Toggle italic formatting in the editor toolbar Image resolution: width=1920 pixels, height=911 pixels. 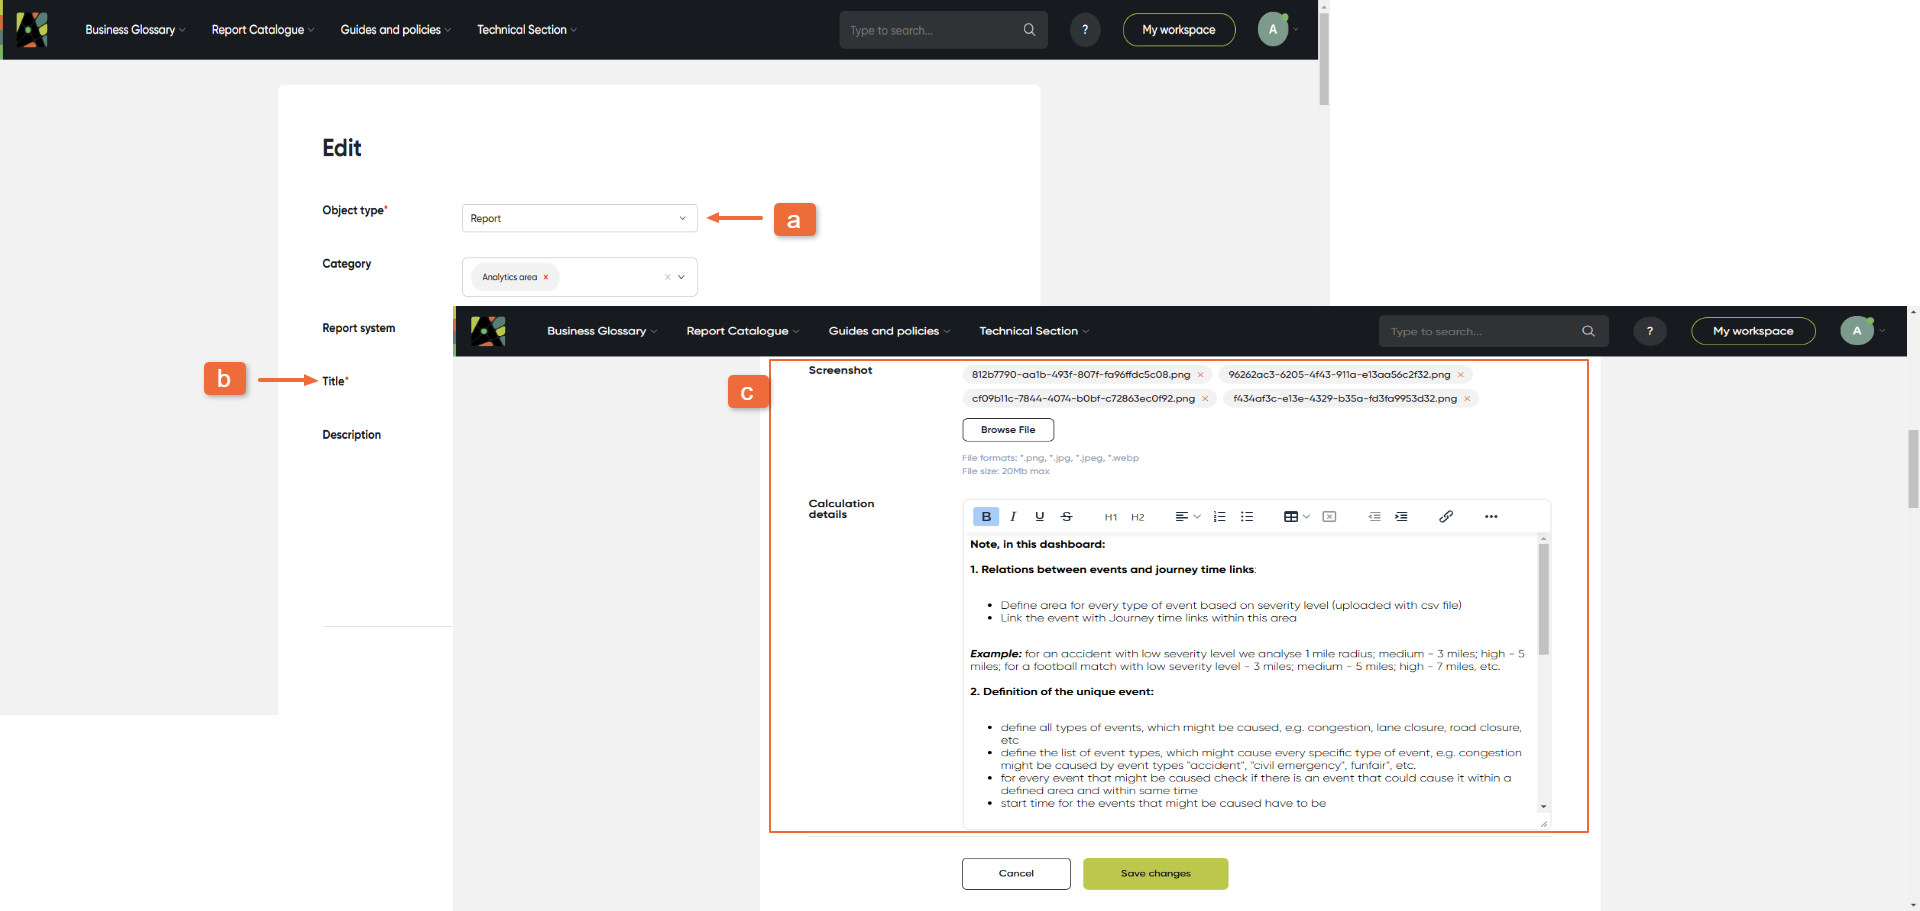pyautogui.click(x=1013, y=517)
